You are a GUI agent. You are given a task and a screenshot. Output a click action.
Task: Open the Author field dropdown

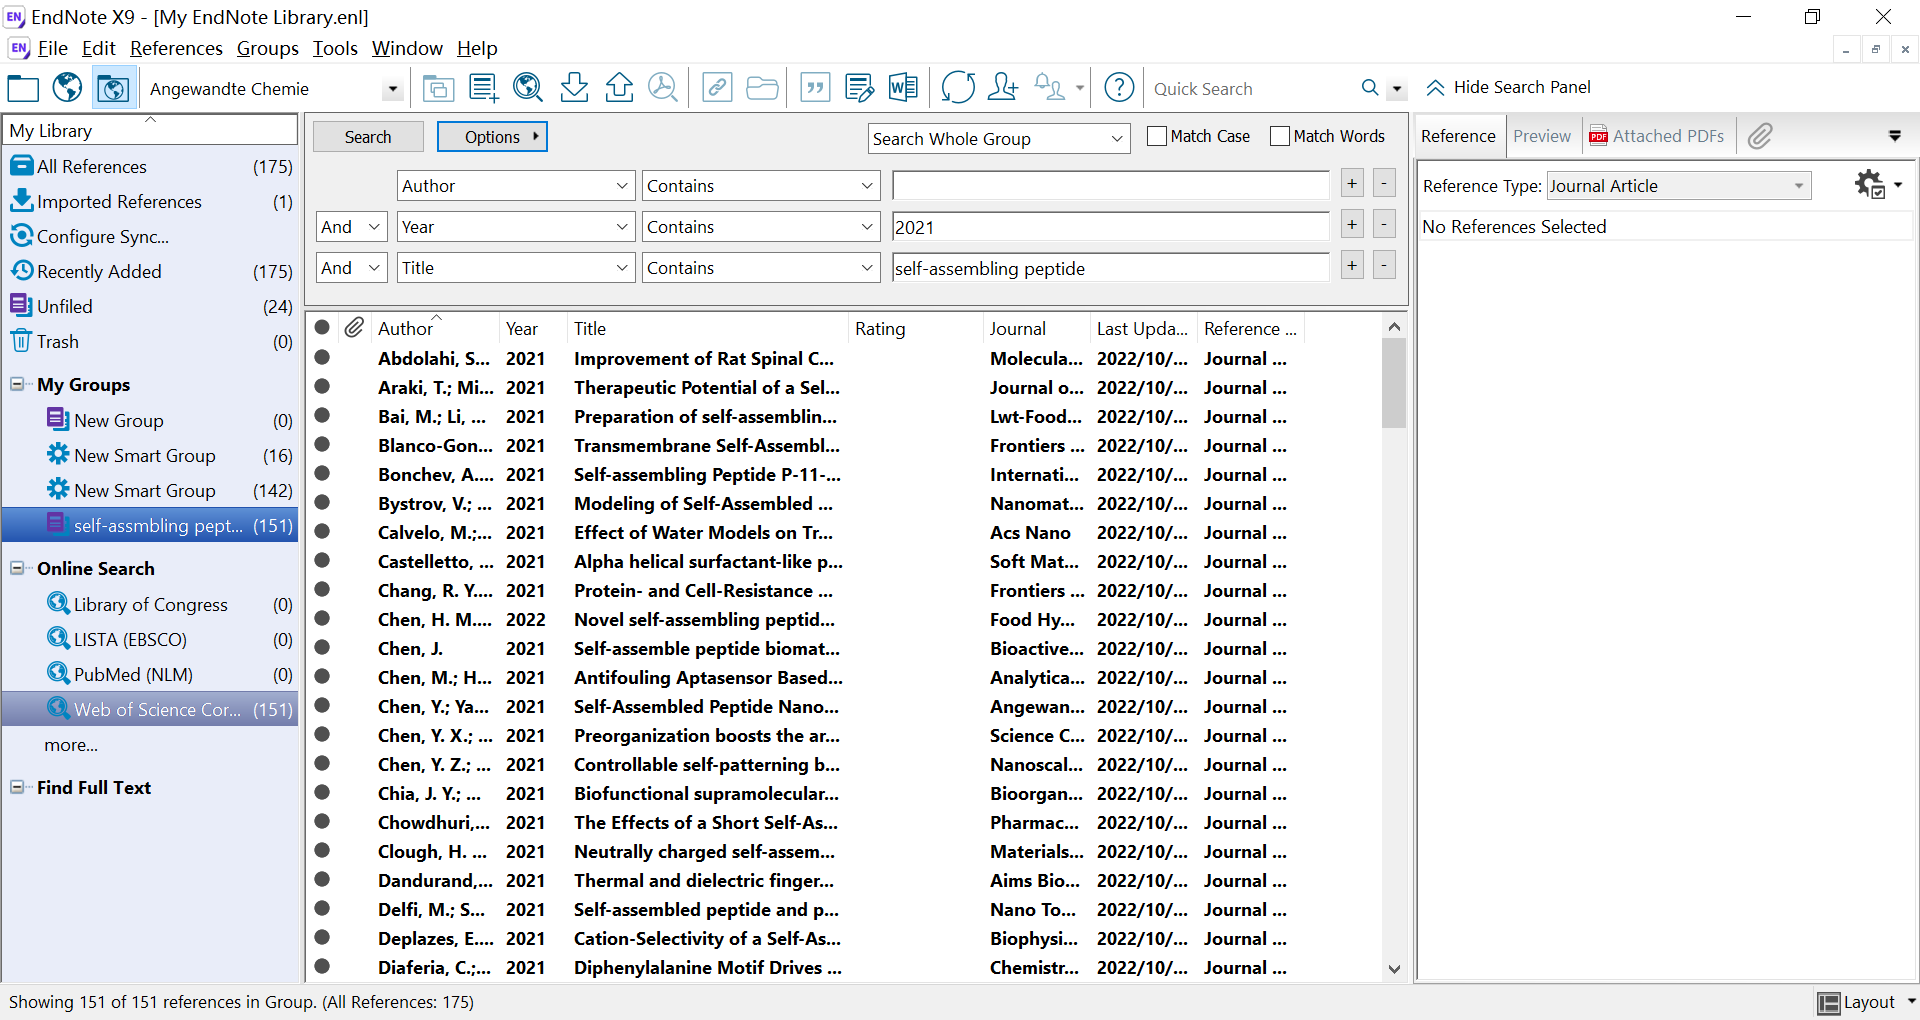(516, 186)
